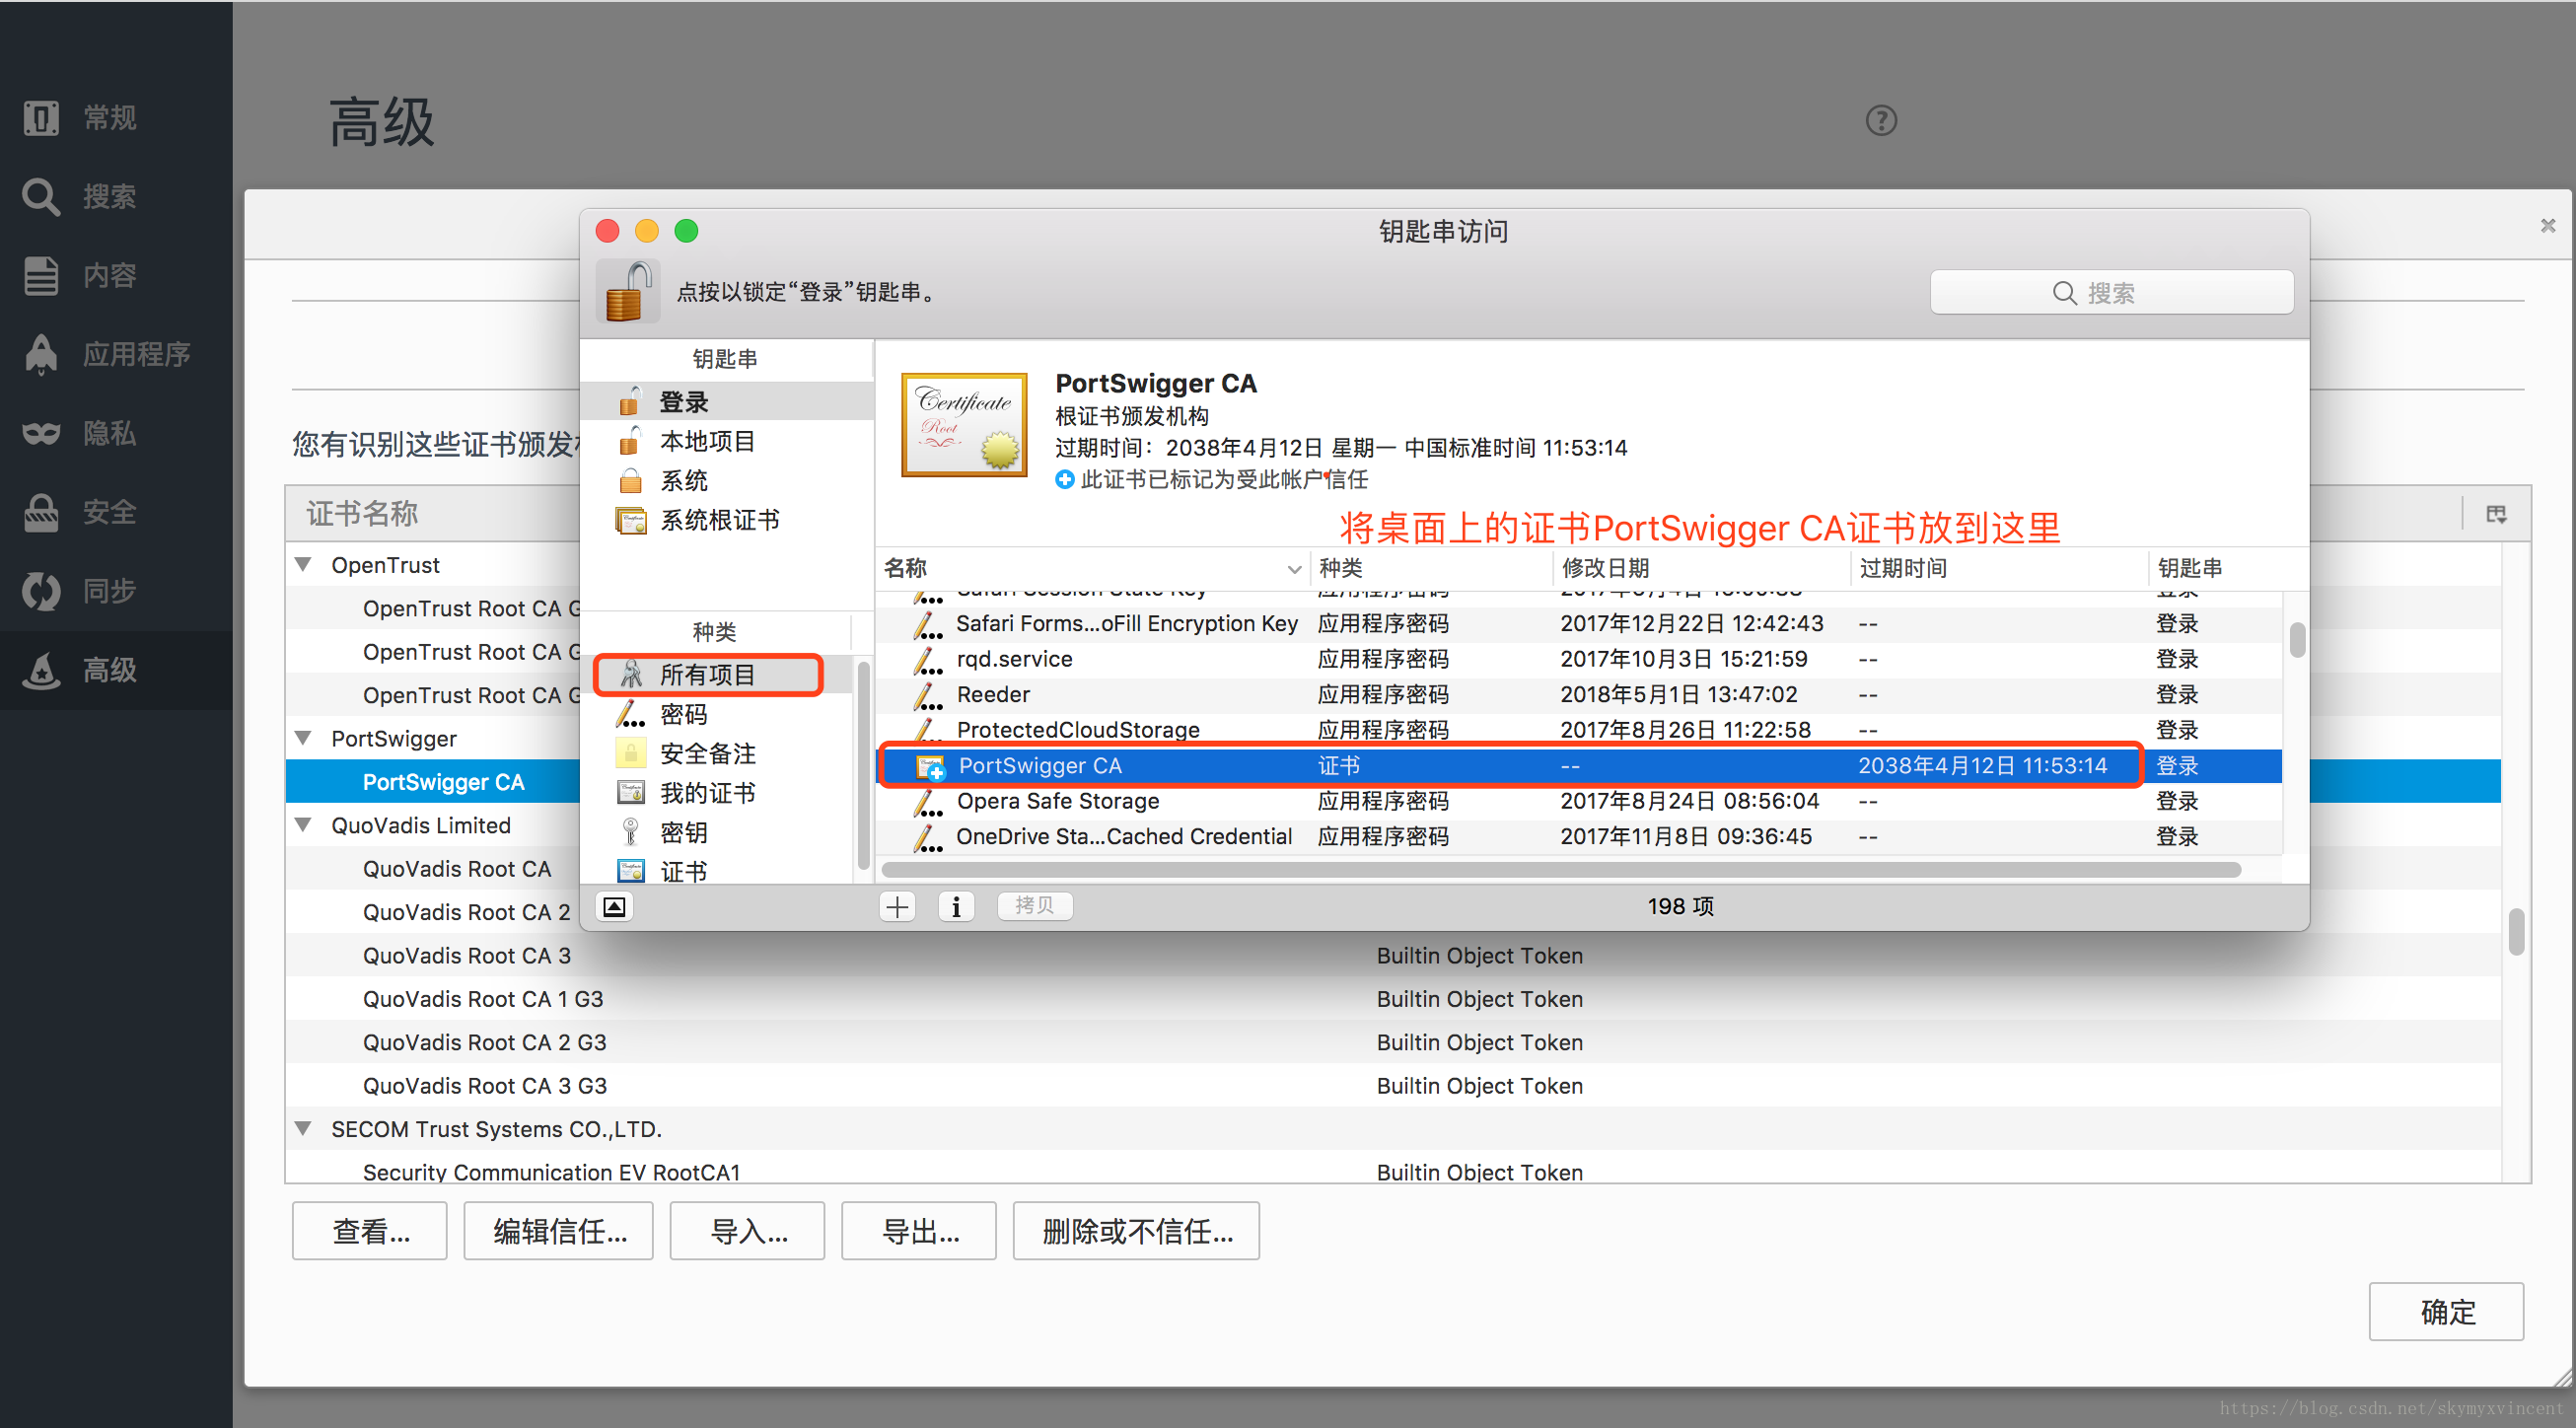Click the 查看... button
This screenshot has width=2576, height=1428.
click(x=370, y=1231)
